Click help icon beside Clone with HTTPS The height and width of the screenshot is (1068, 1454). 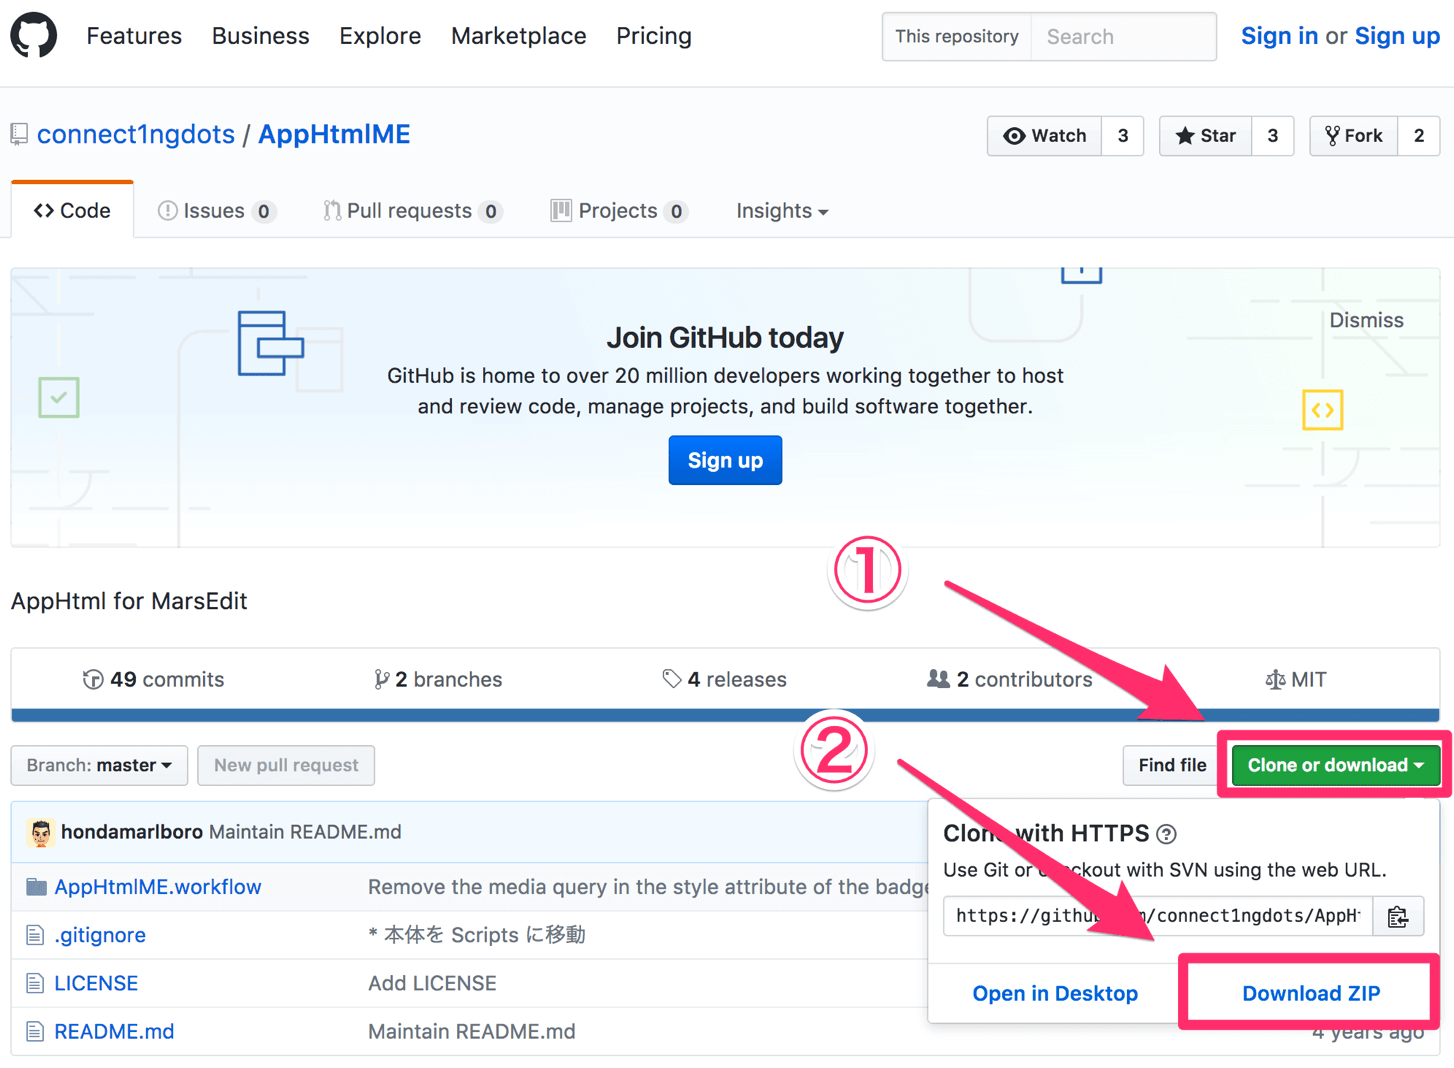pos(1166,833)
